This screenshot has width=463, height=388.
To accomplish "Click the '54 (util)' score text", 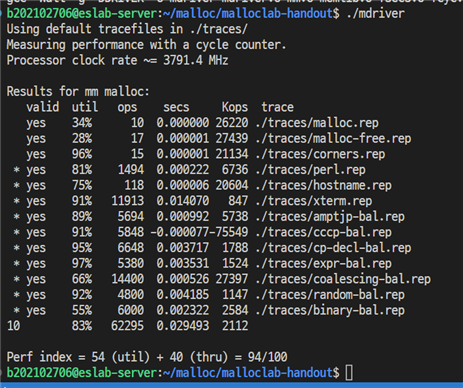I will coord(120,357).
